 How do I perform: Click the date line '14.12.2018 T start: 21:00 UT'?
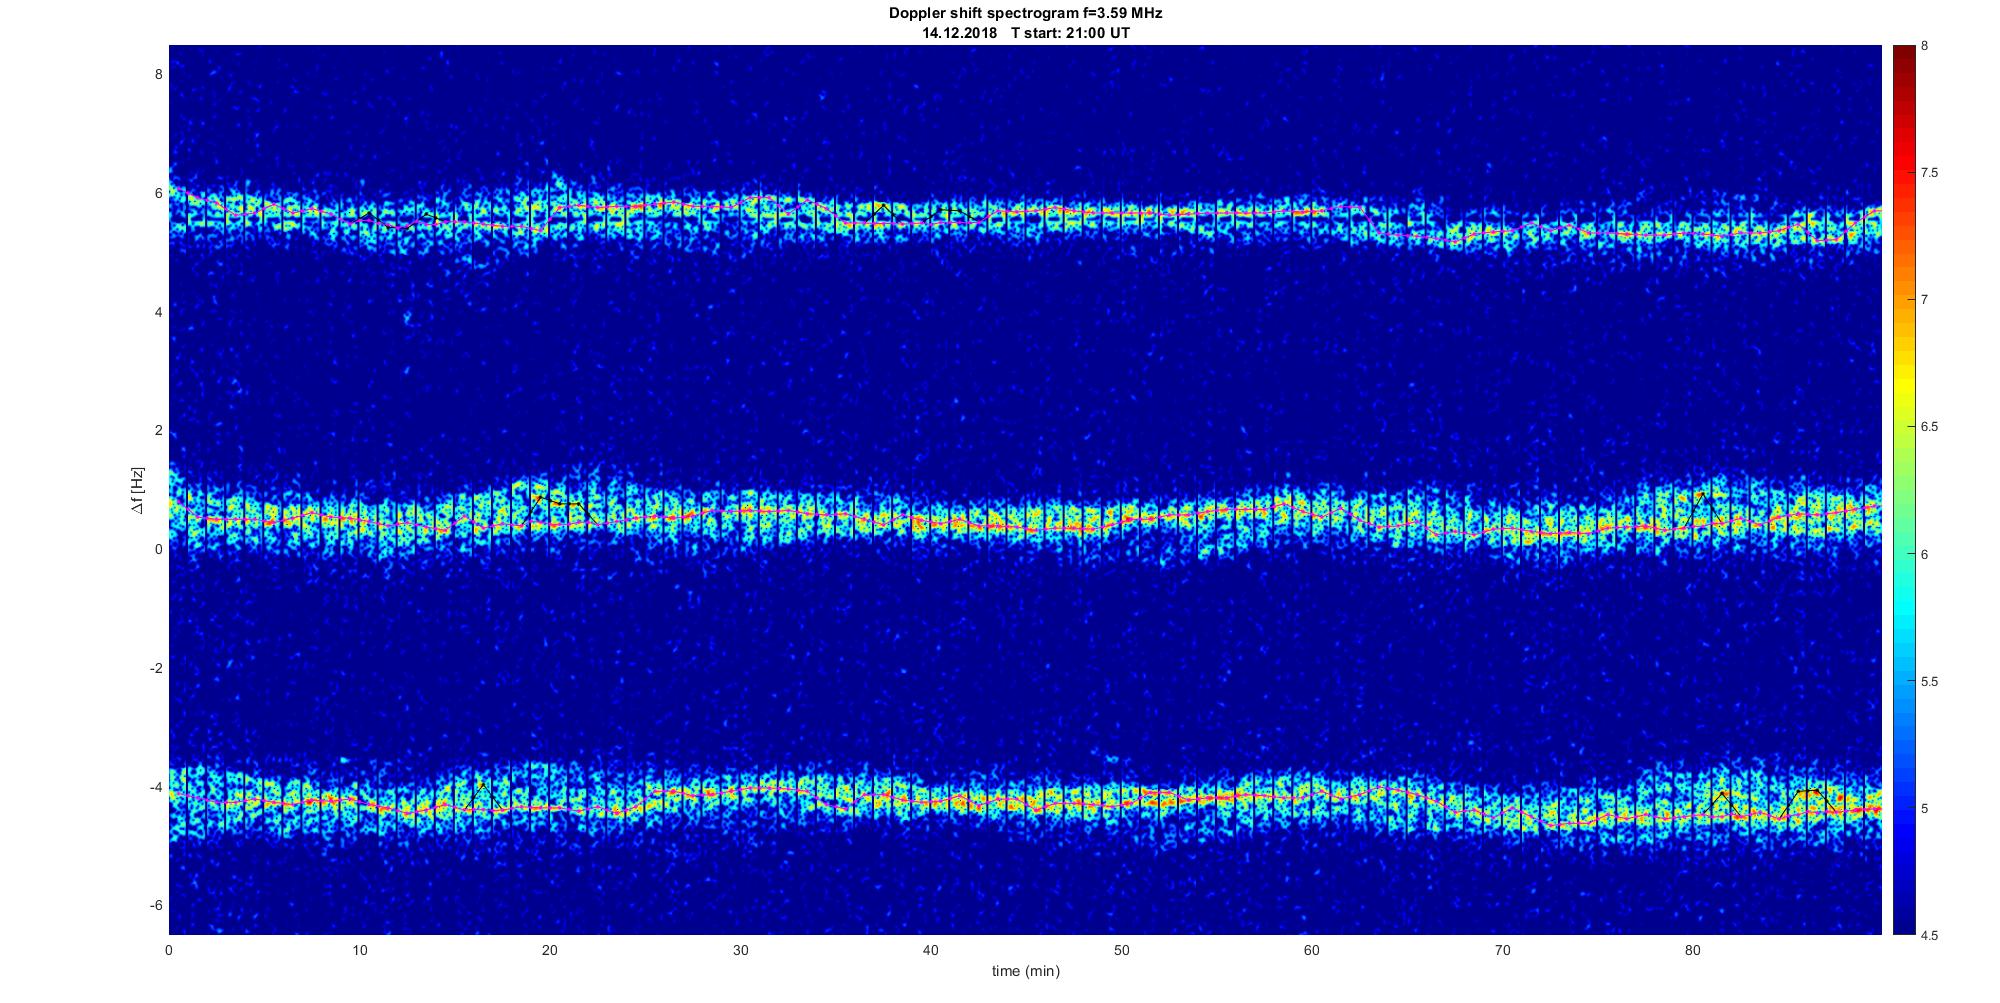pos(1026,33)
